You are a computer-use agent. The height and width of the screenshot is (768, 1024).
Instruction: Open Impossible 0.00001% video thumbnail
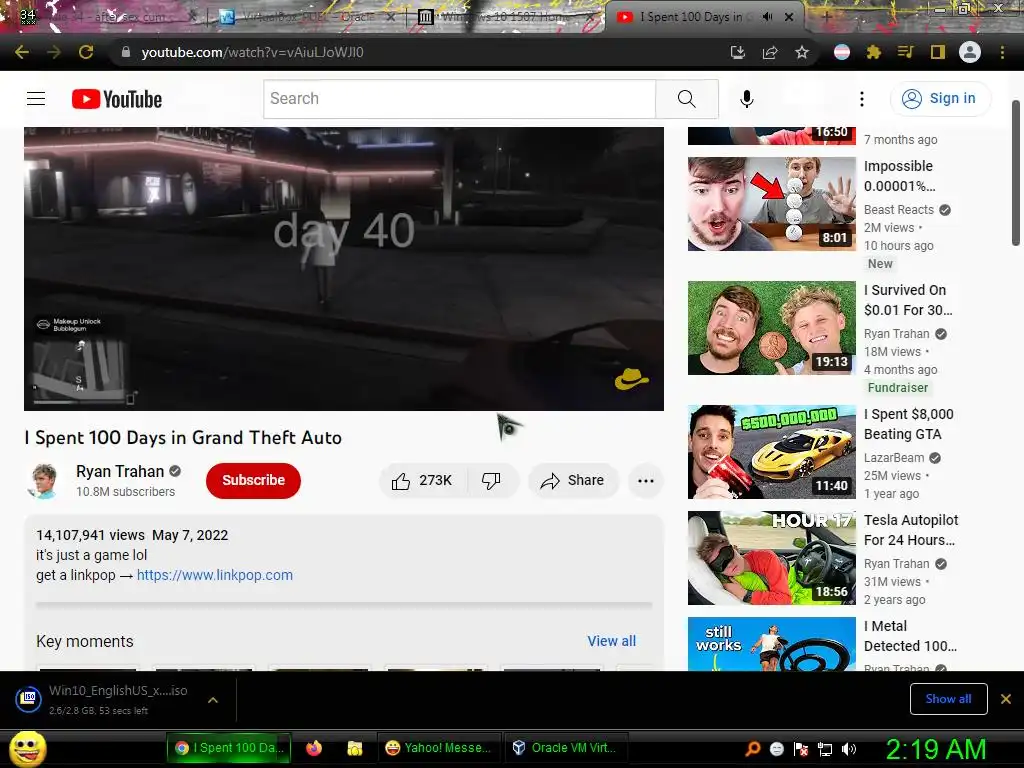point(771,204)
